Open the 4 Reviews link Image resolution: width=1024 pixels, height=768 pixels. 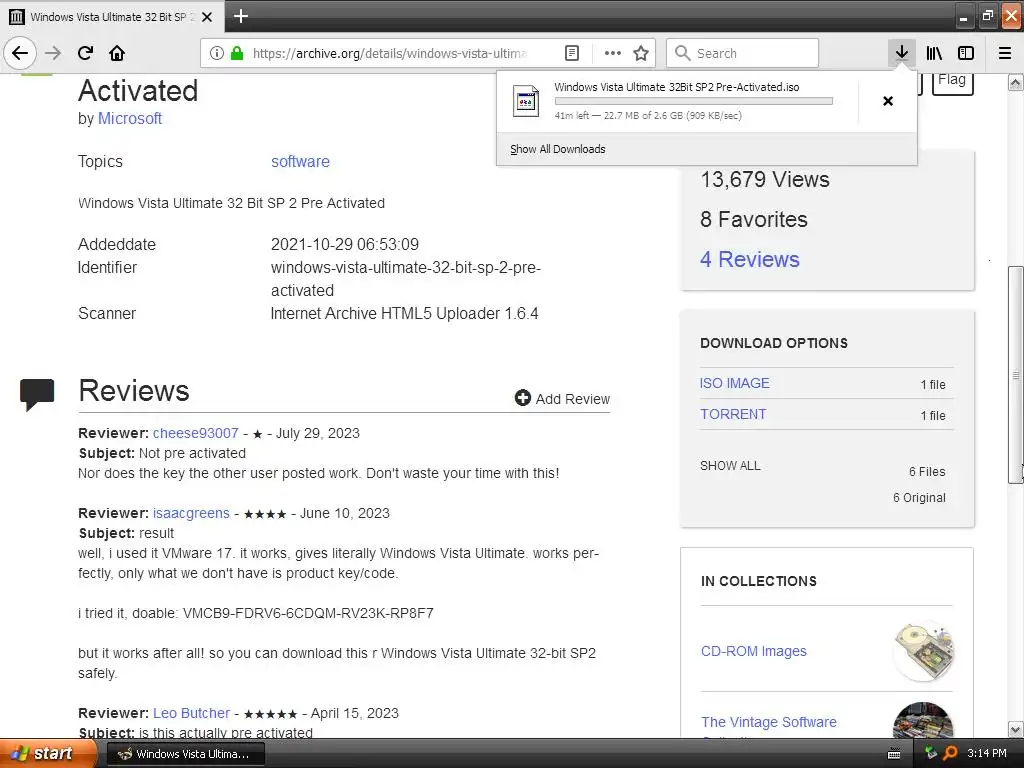[x=750, y=259]
